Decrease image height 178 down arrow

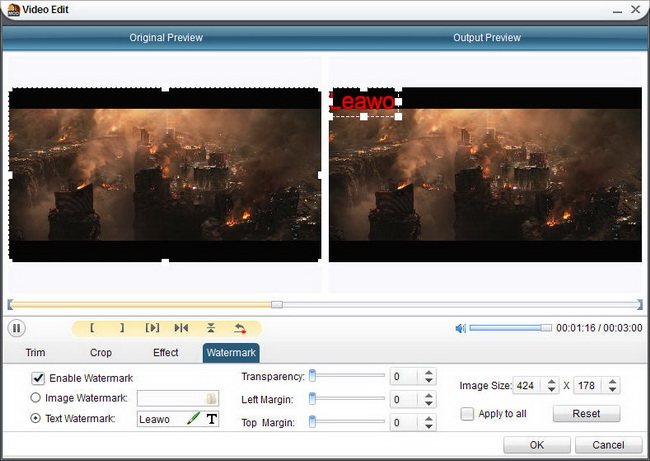pyautogui.click(x=613, y=389)
